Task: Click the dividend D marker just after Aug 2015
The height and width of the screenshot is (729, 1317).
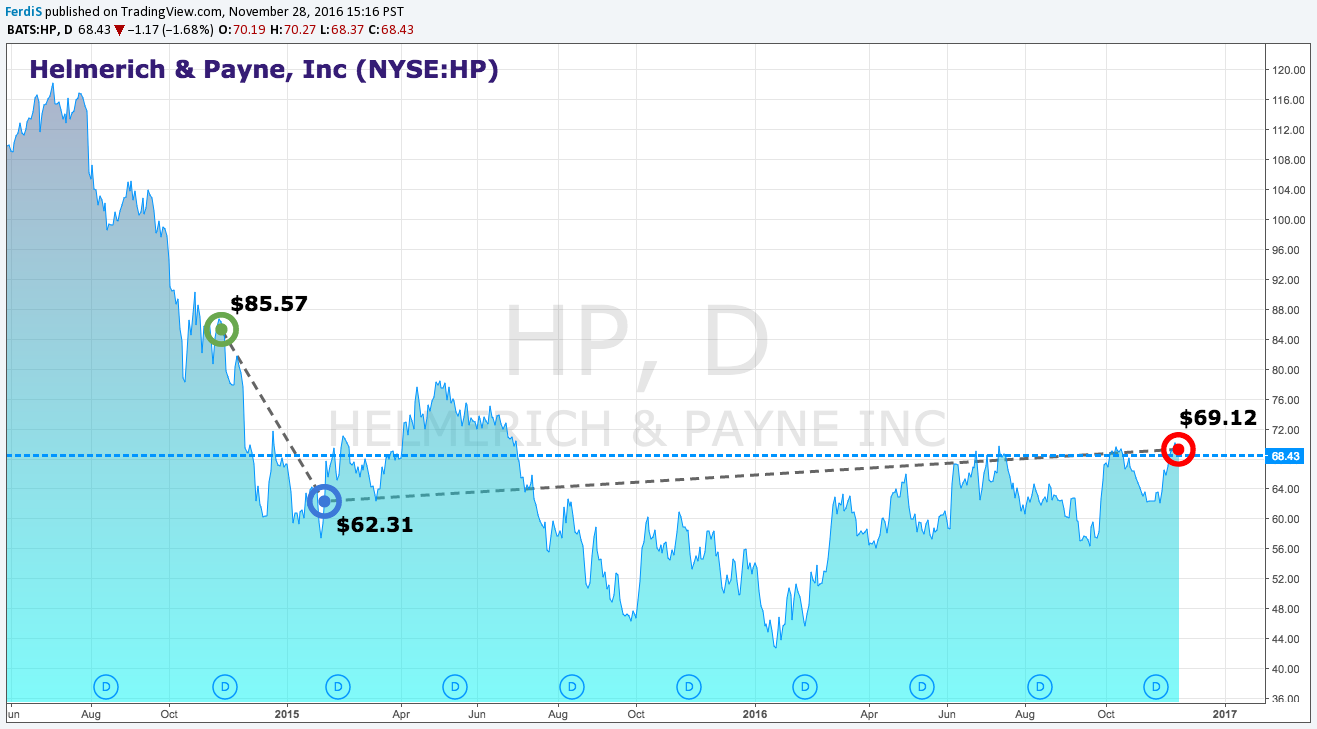Action: click(571, 686)
